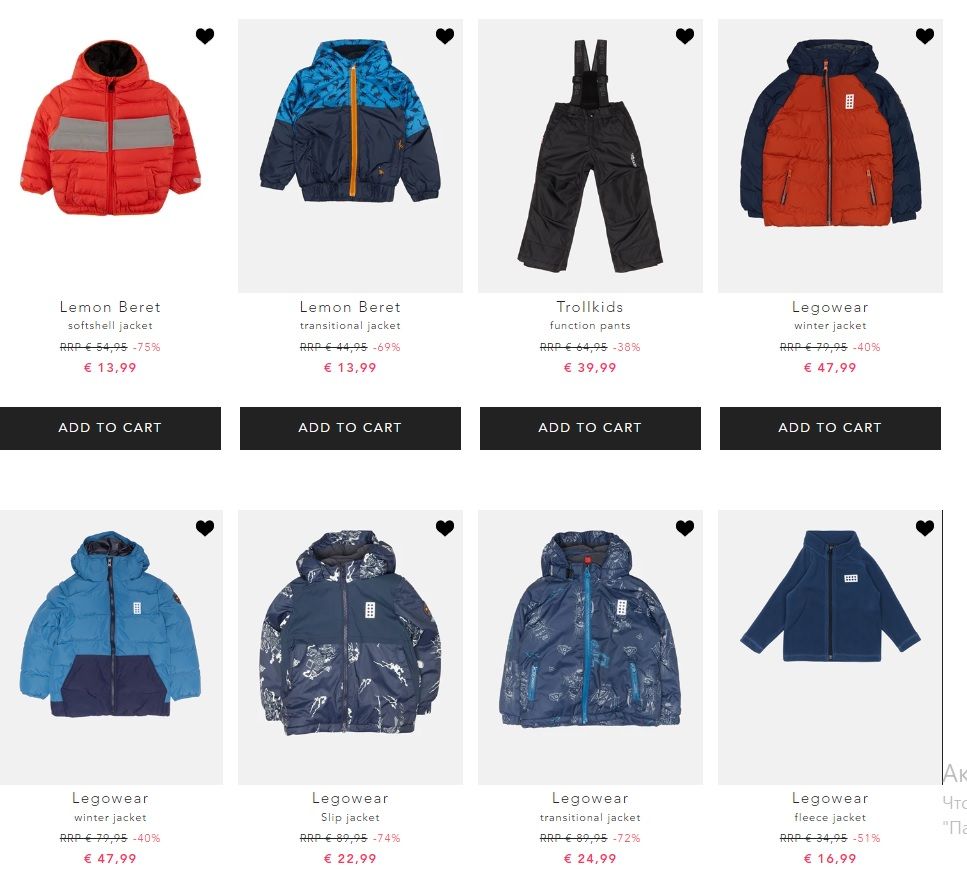
Task: Open blue Legowear winter jacket product photo
Action: (110, 647)
